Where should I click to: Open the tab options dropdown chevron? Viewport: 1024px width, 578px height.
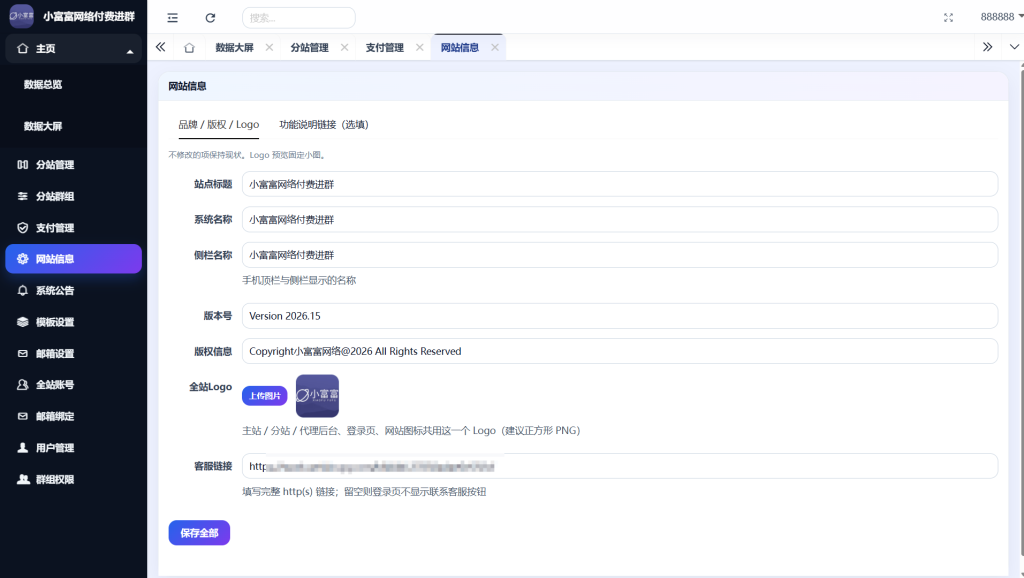(1014, 47)
